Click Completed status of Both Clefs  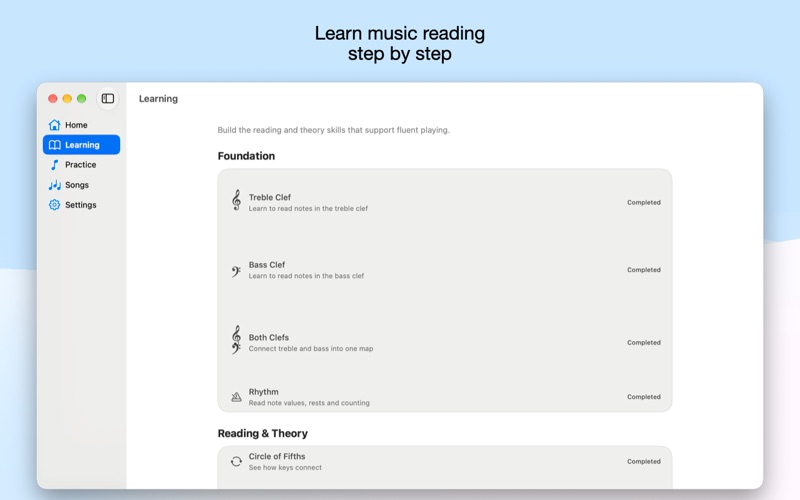pyautogui.click(x=644, y=343)
